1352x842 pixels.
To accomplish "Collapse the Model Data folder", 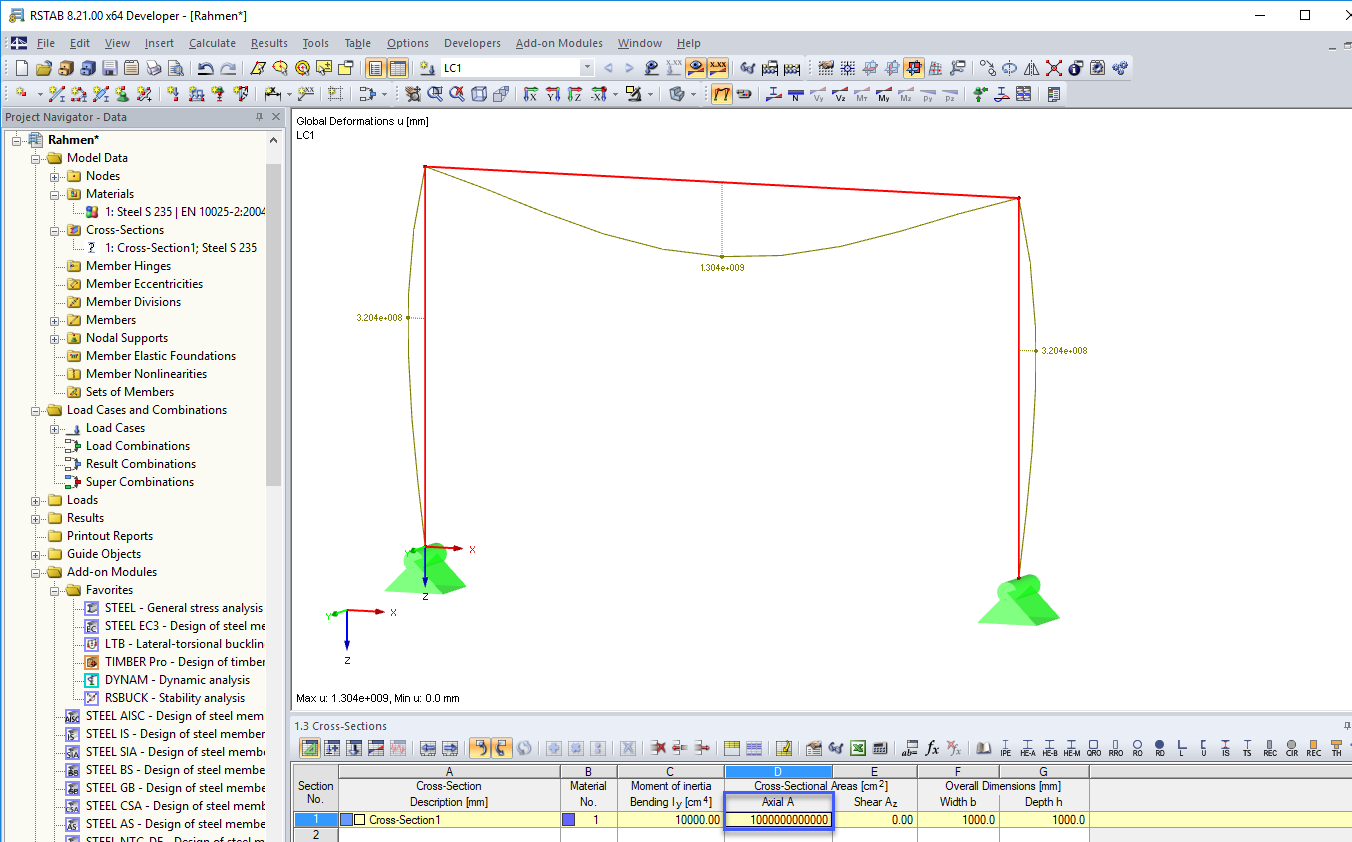I will 37,158.
